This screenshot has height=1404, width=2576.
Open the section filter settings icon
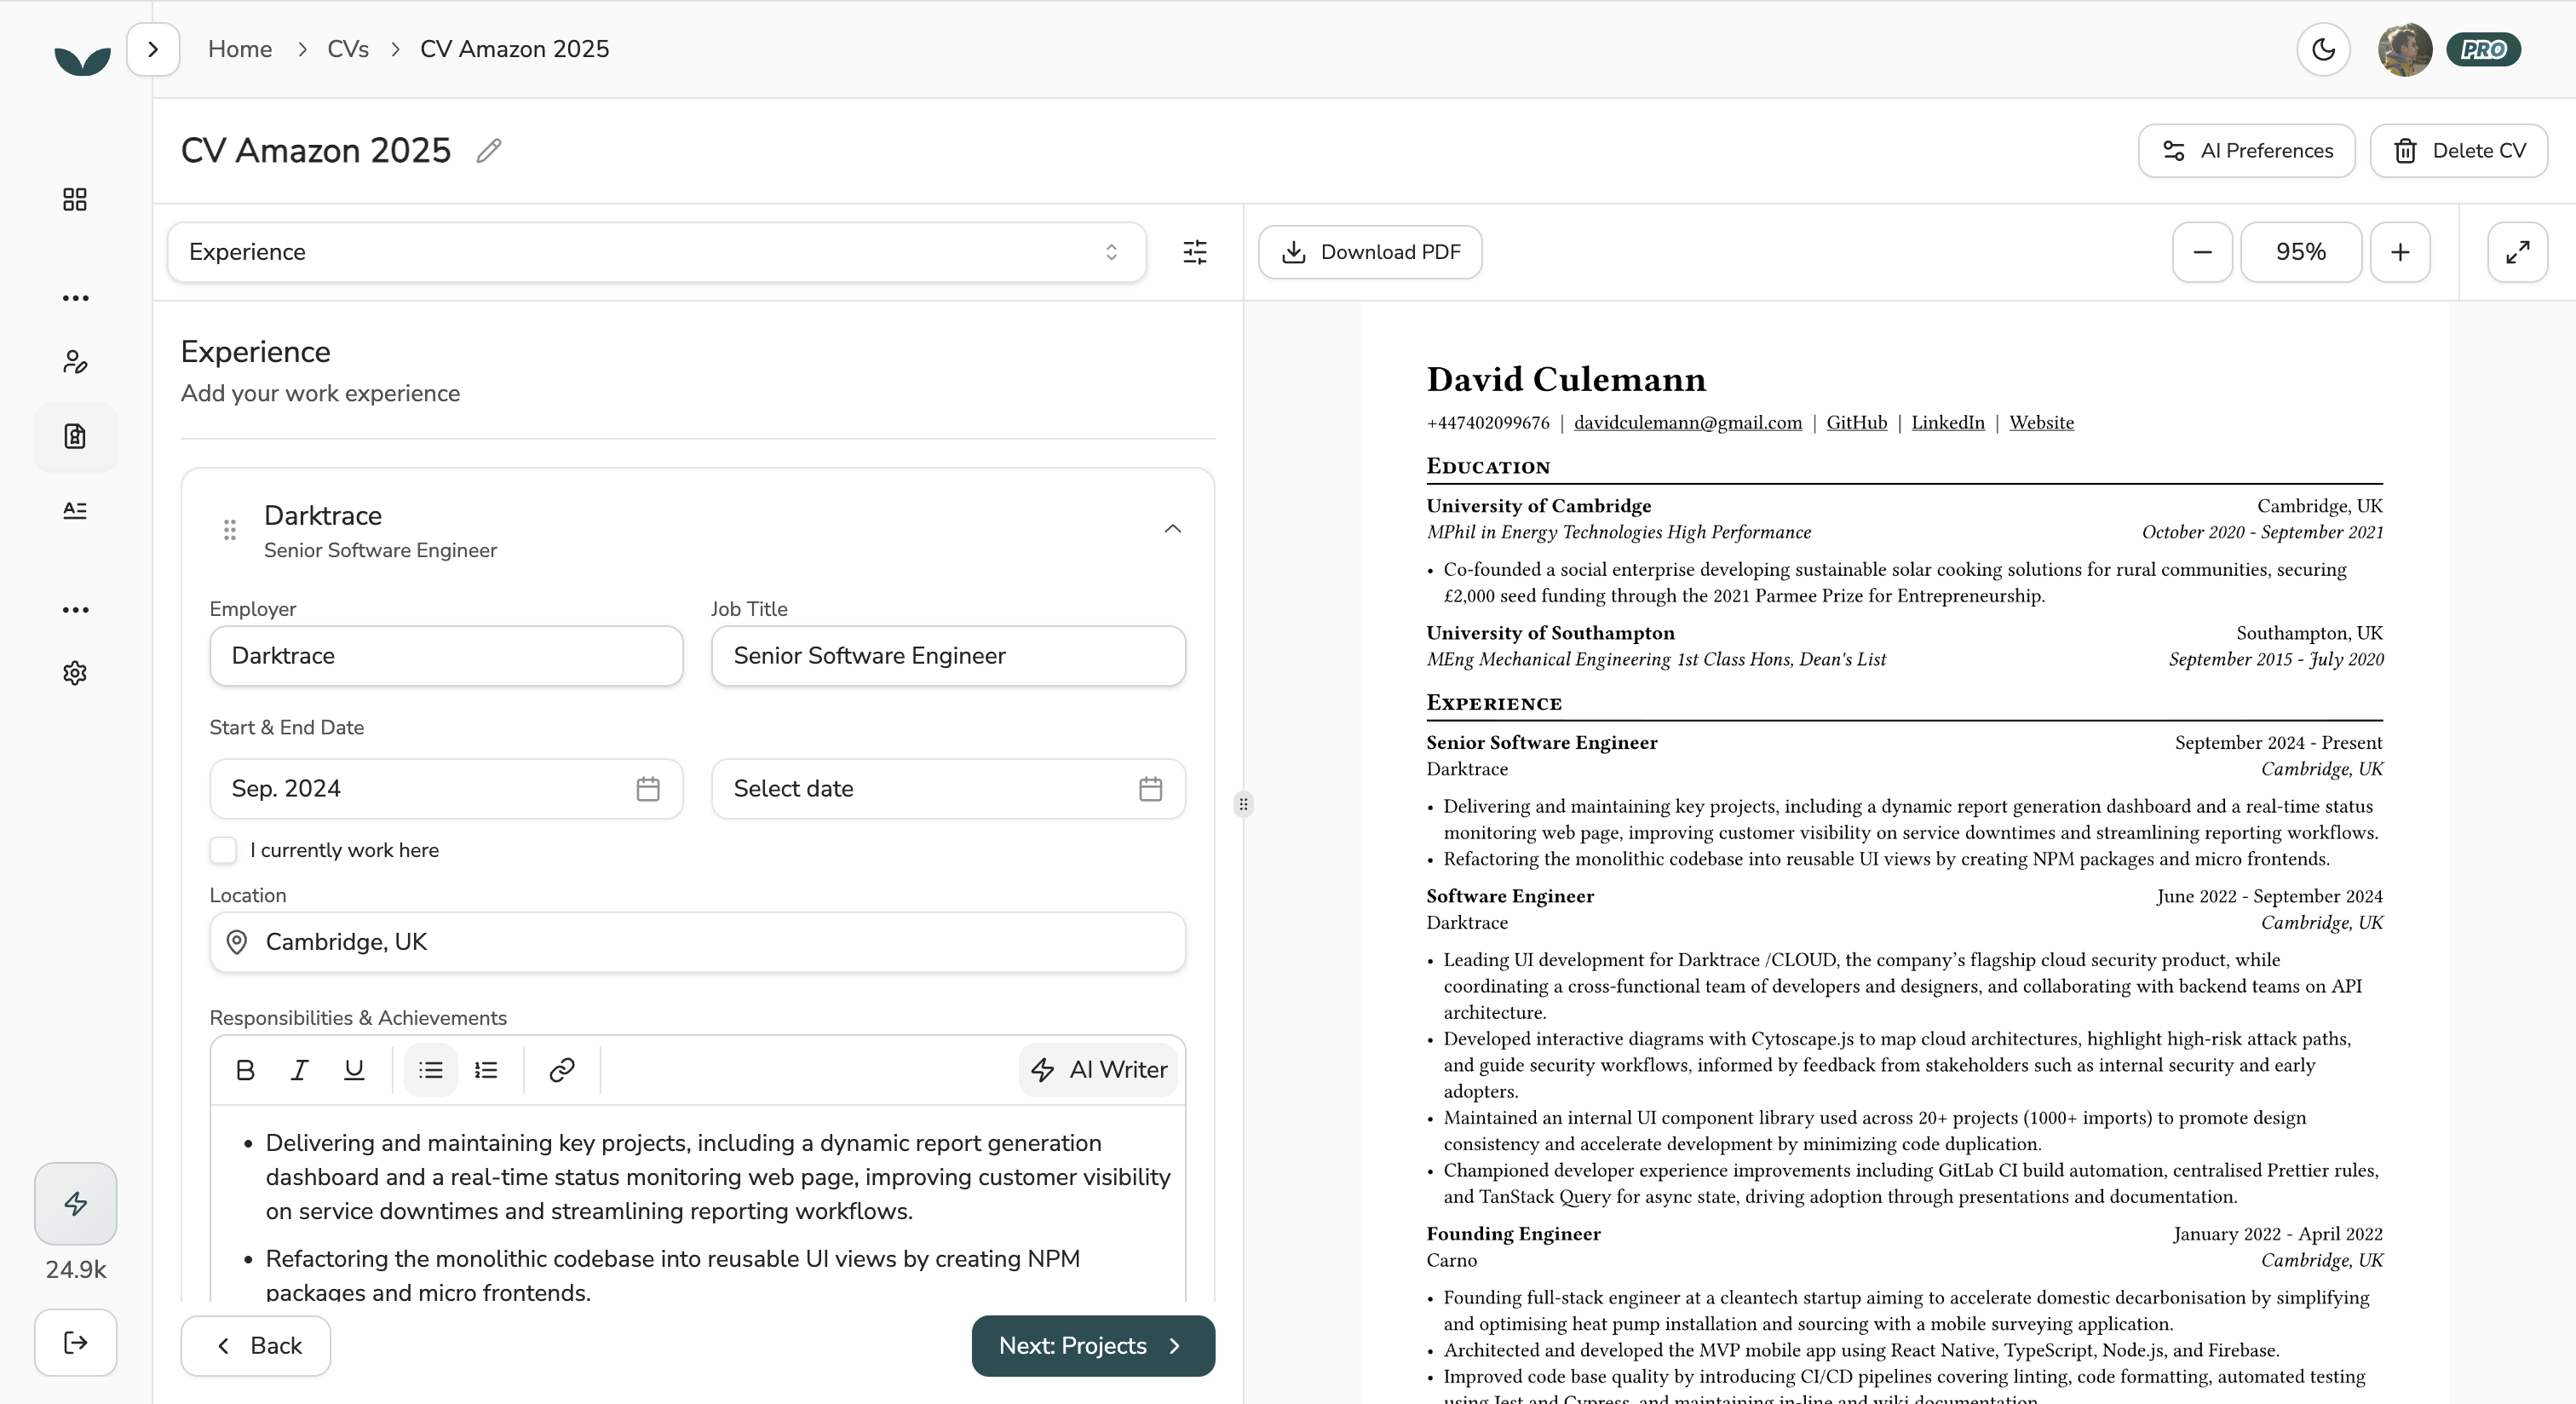(1194, 252)
